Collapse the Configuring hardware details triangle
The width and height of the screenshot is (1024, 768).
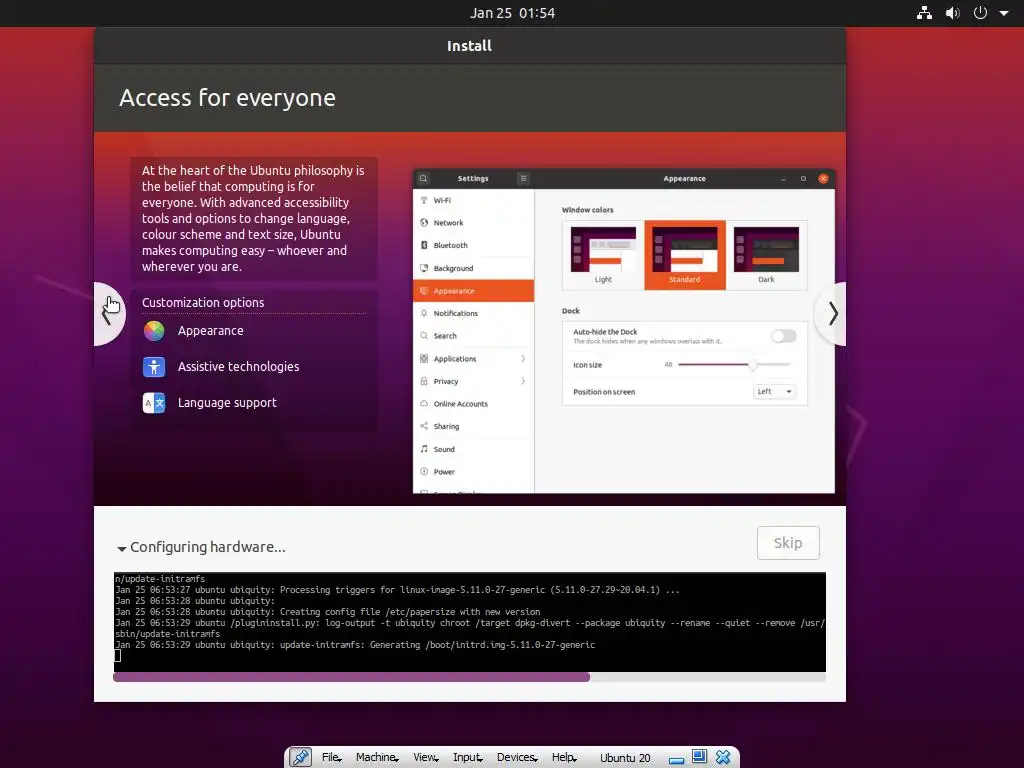(121, 549)
